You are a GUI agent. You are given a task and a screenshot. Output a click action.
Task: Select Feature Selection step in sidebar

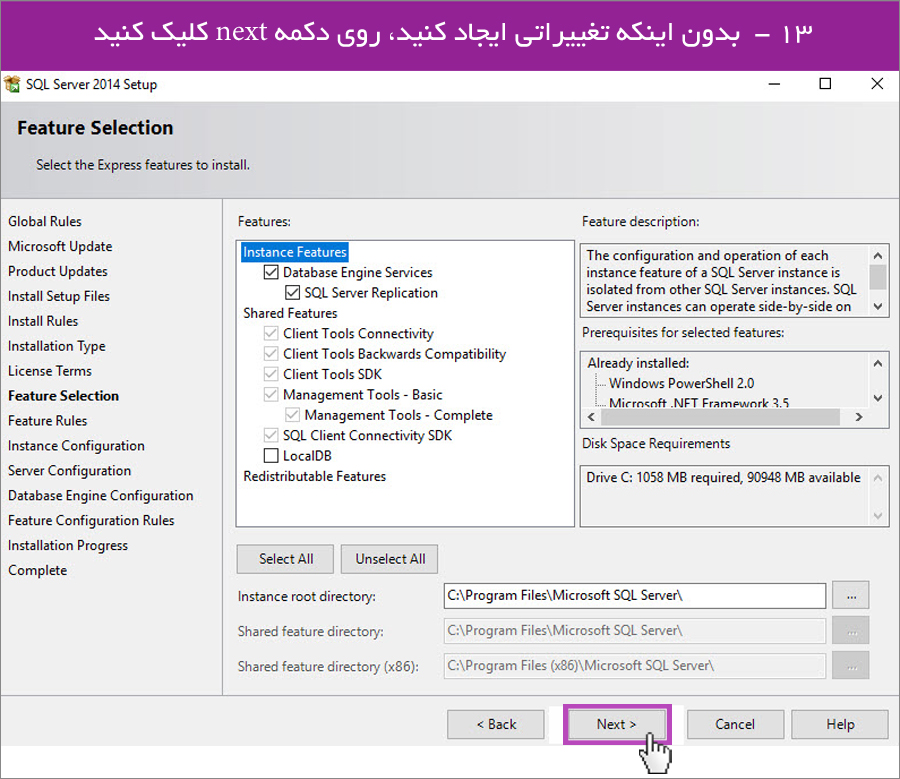click(x=63, y=396)
